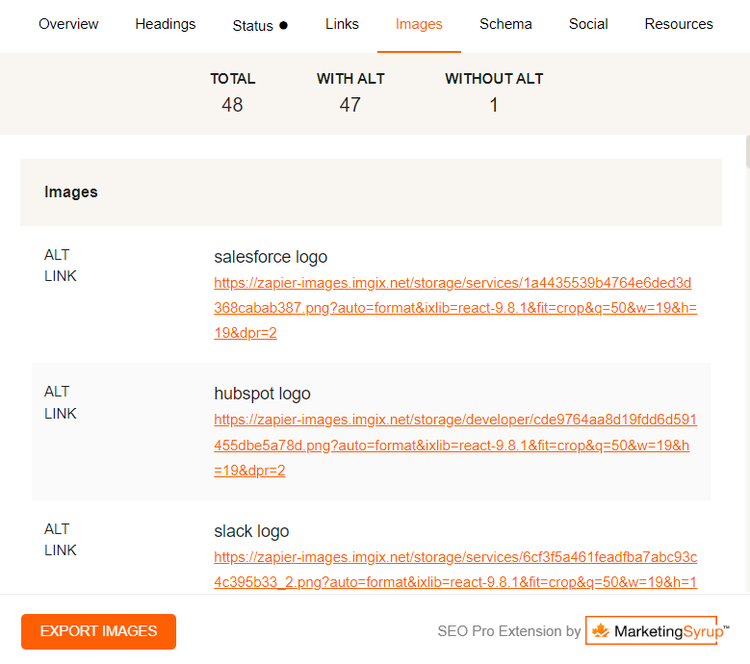Open the Overview tab

pos(68,24)
